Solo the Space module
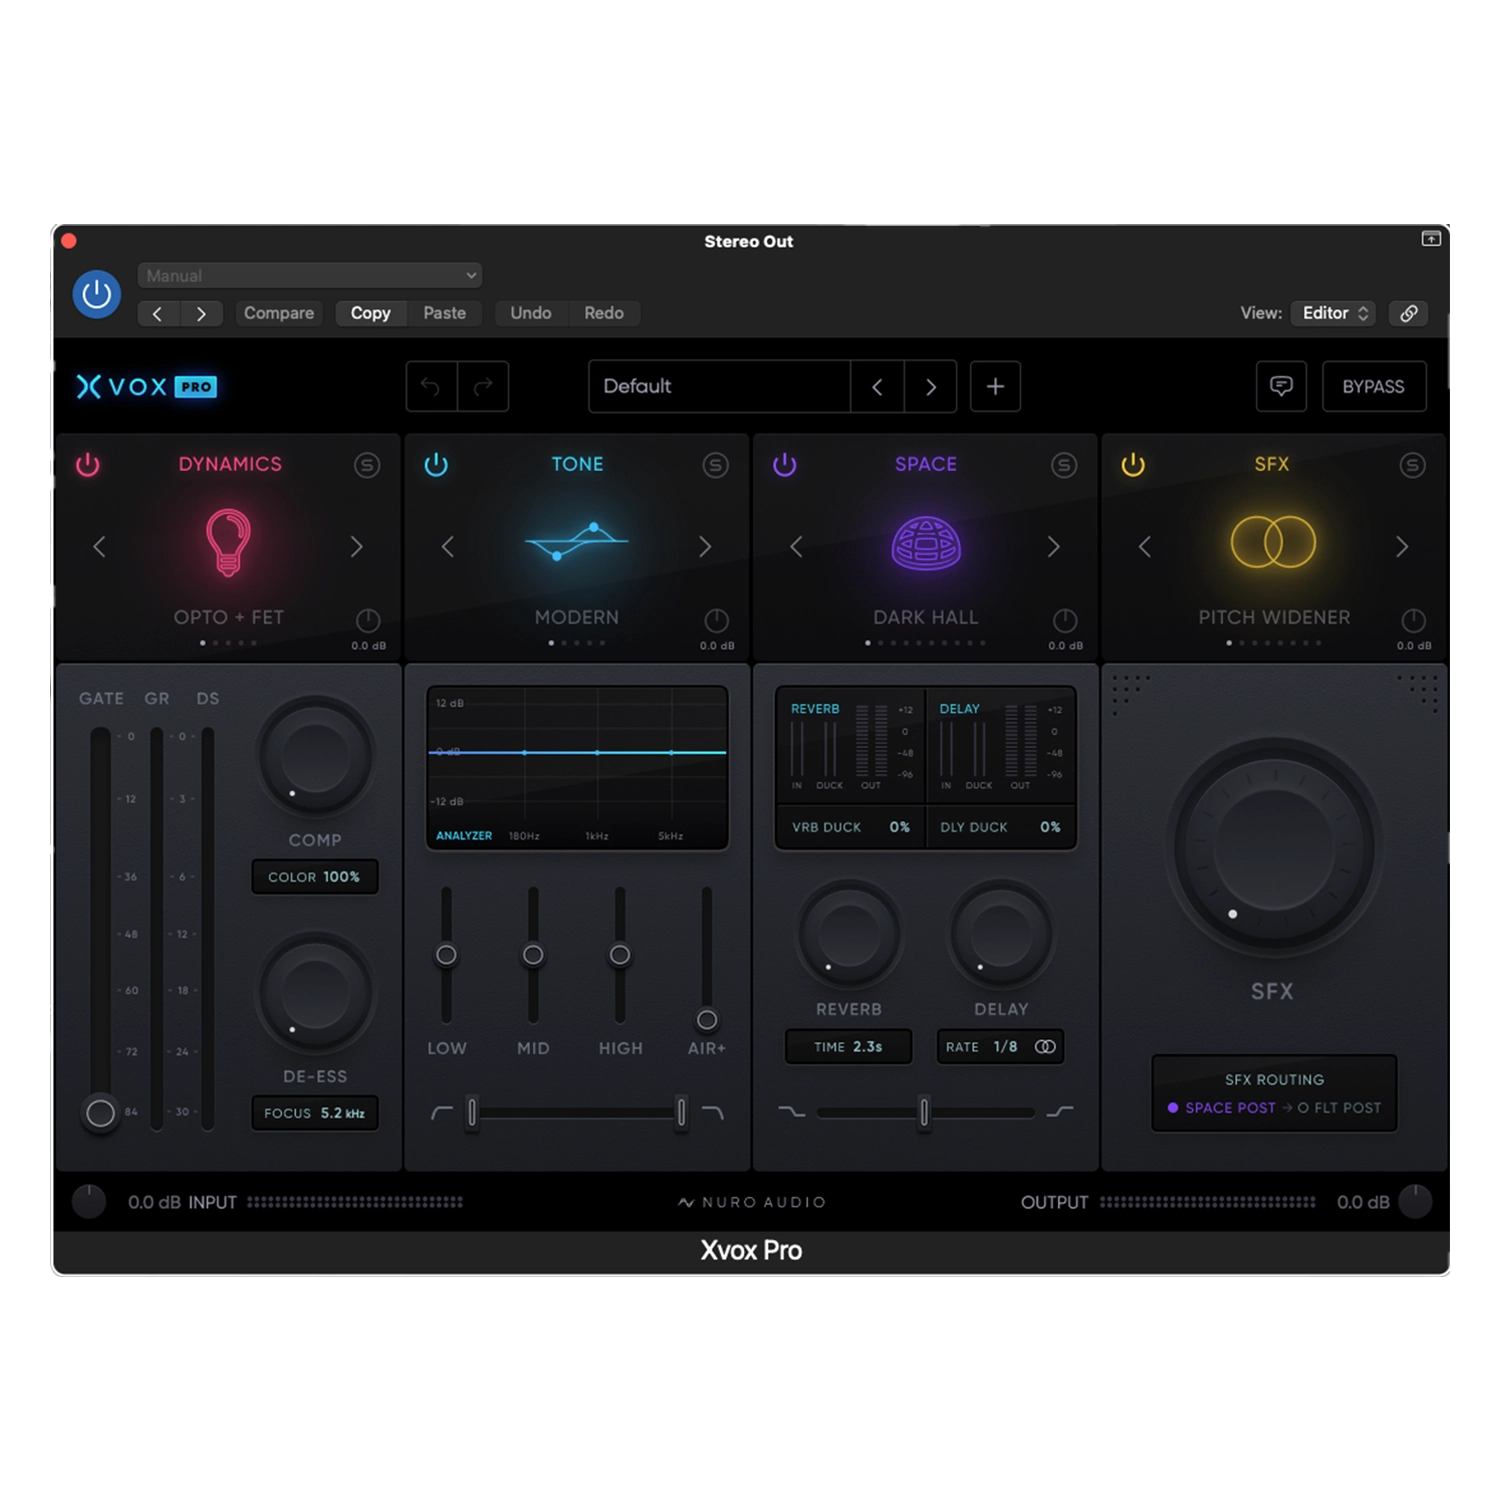This screenshot has height=1500, width=1500. tap(1063, 464)
